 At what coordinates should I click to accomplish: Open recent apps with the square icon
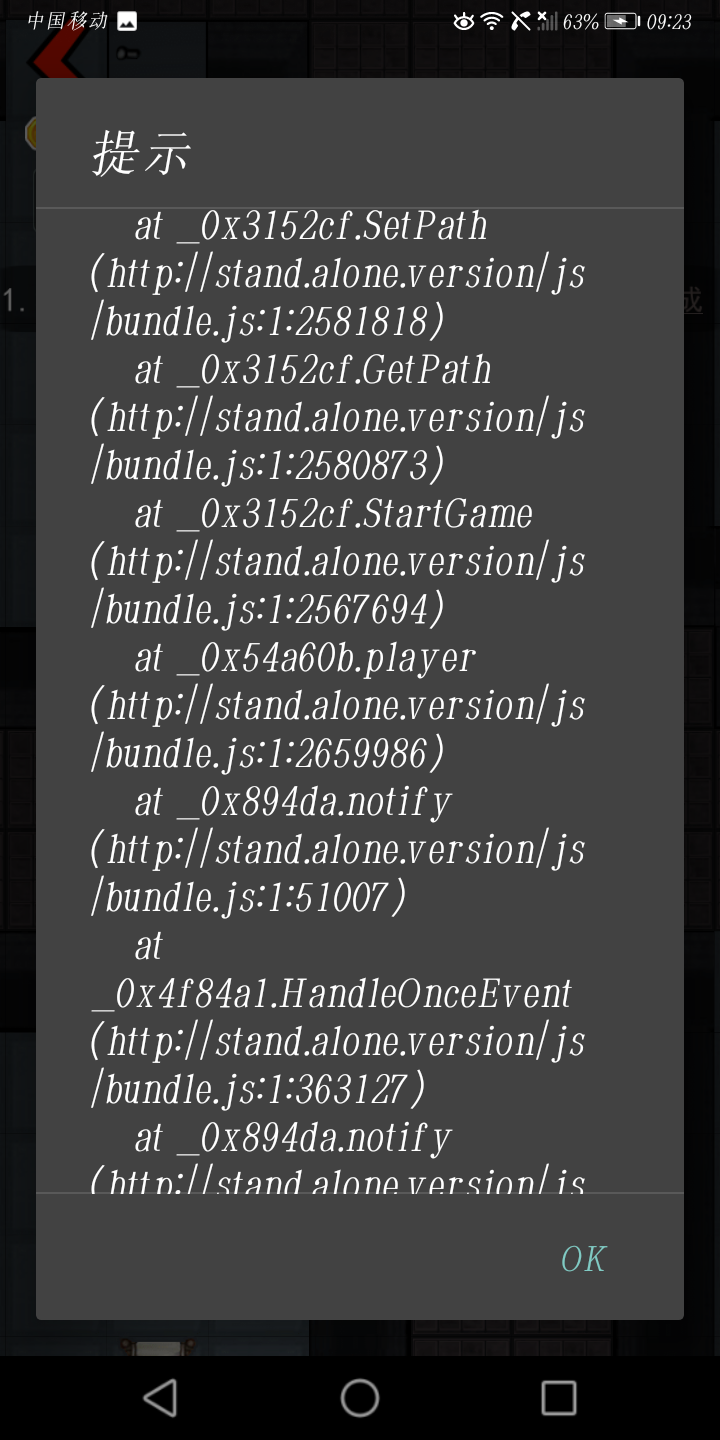[558, 1398]
